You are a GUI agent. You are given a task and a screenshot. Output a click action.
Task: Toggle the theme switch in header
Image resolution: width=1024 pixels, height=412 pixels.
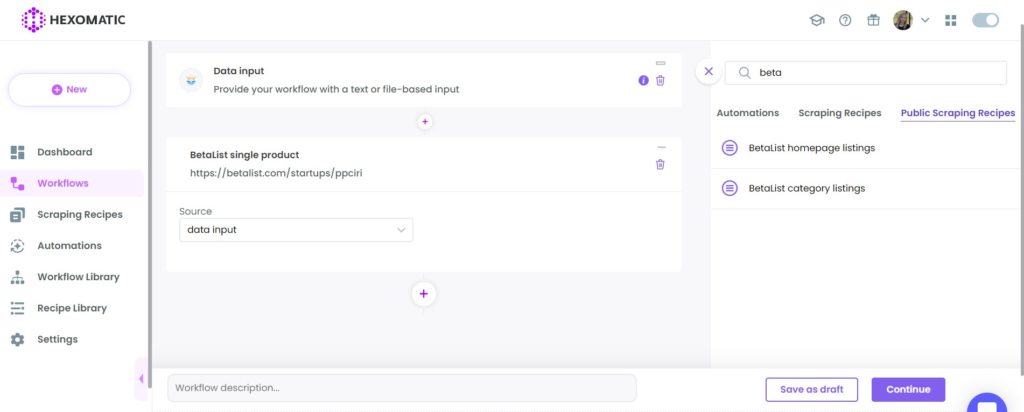click(985, 20)
